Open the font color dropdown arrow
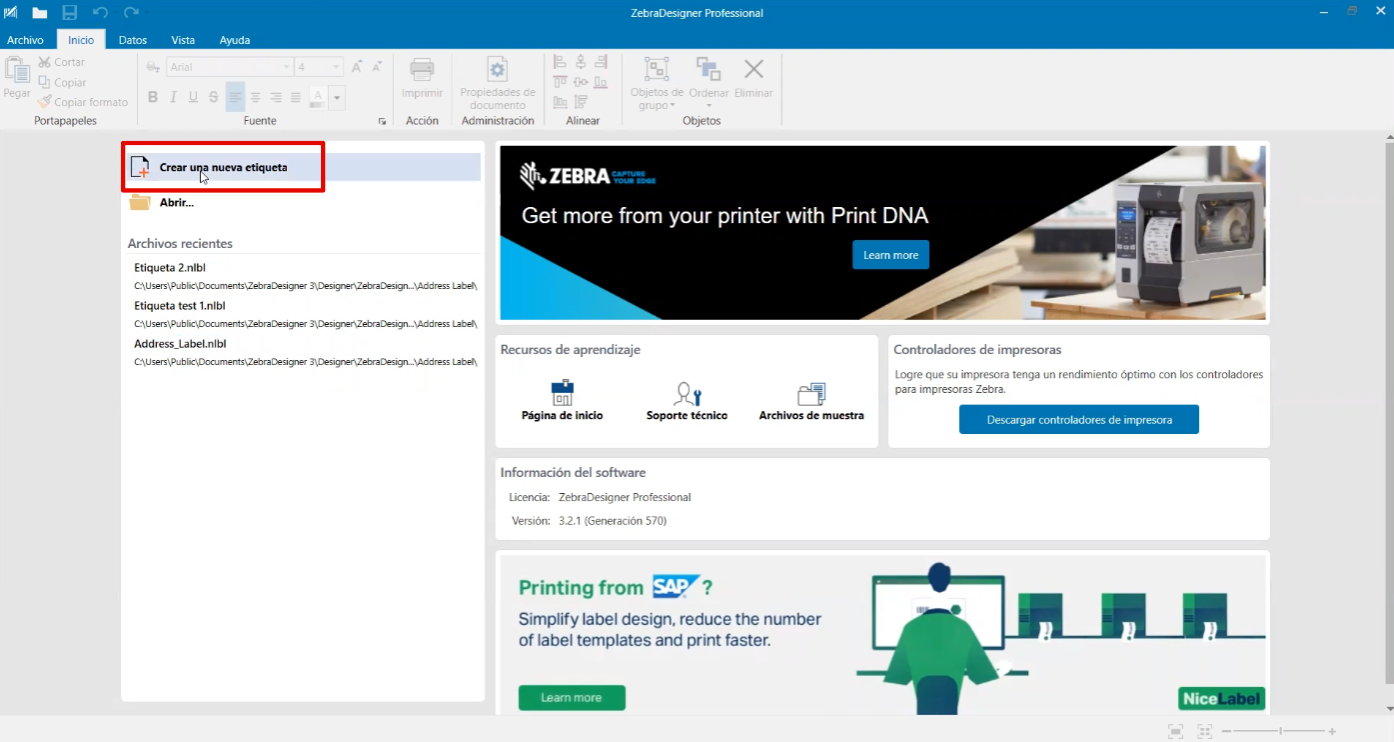The height and width of the screenshot is (742, 1394). click(337, 97)
